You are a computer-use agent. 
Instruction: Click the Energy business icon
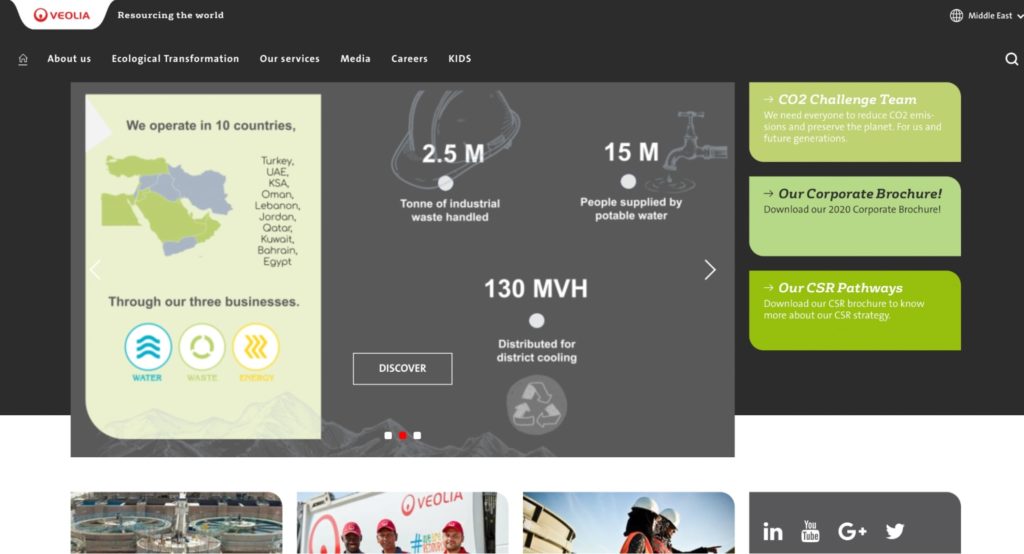255,347
